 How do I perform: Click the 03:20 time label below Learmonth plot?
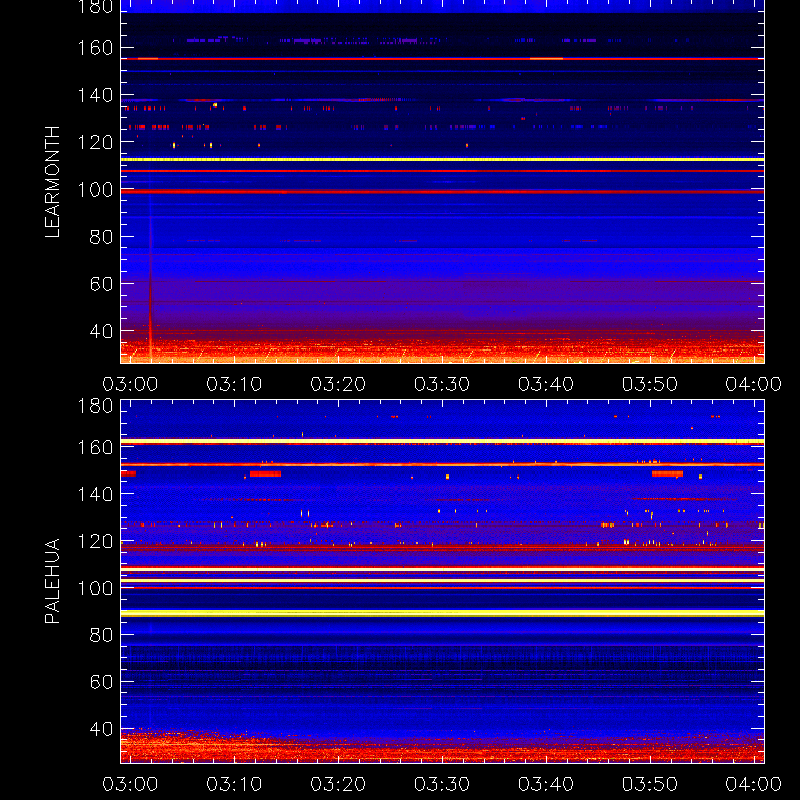(338, 384)
